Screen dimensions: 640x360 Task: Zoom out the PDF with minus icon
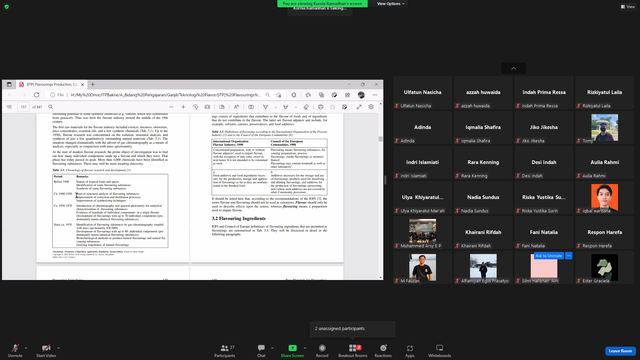point(171,107)
